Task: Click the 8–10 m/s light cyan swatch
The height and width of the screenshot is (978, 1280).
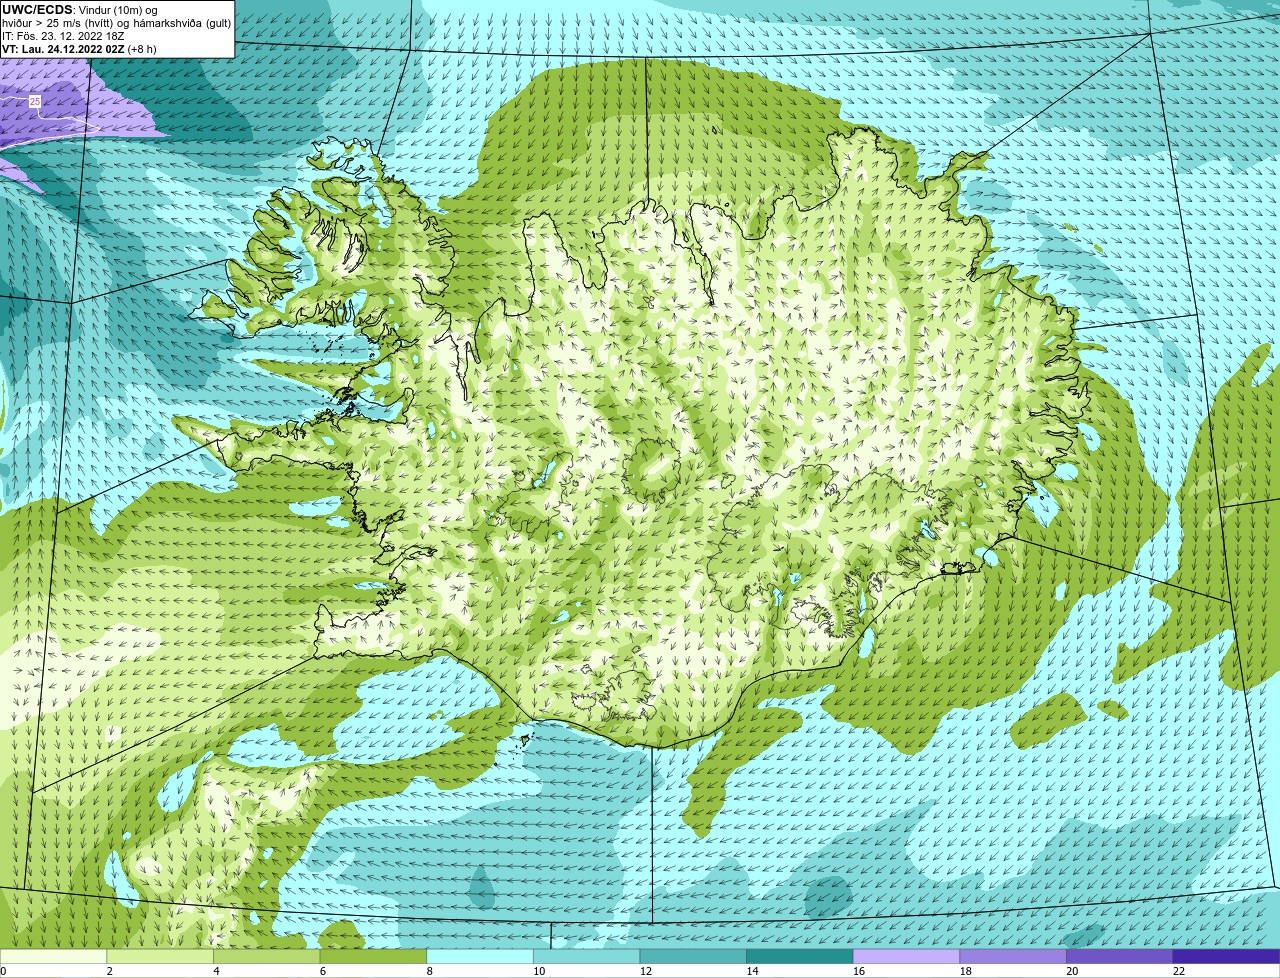Action: [x=480, y=956]
